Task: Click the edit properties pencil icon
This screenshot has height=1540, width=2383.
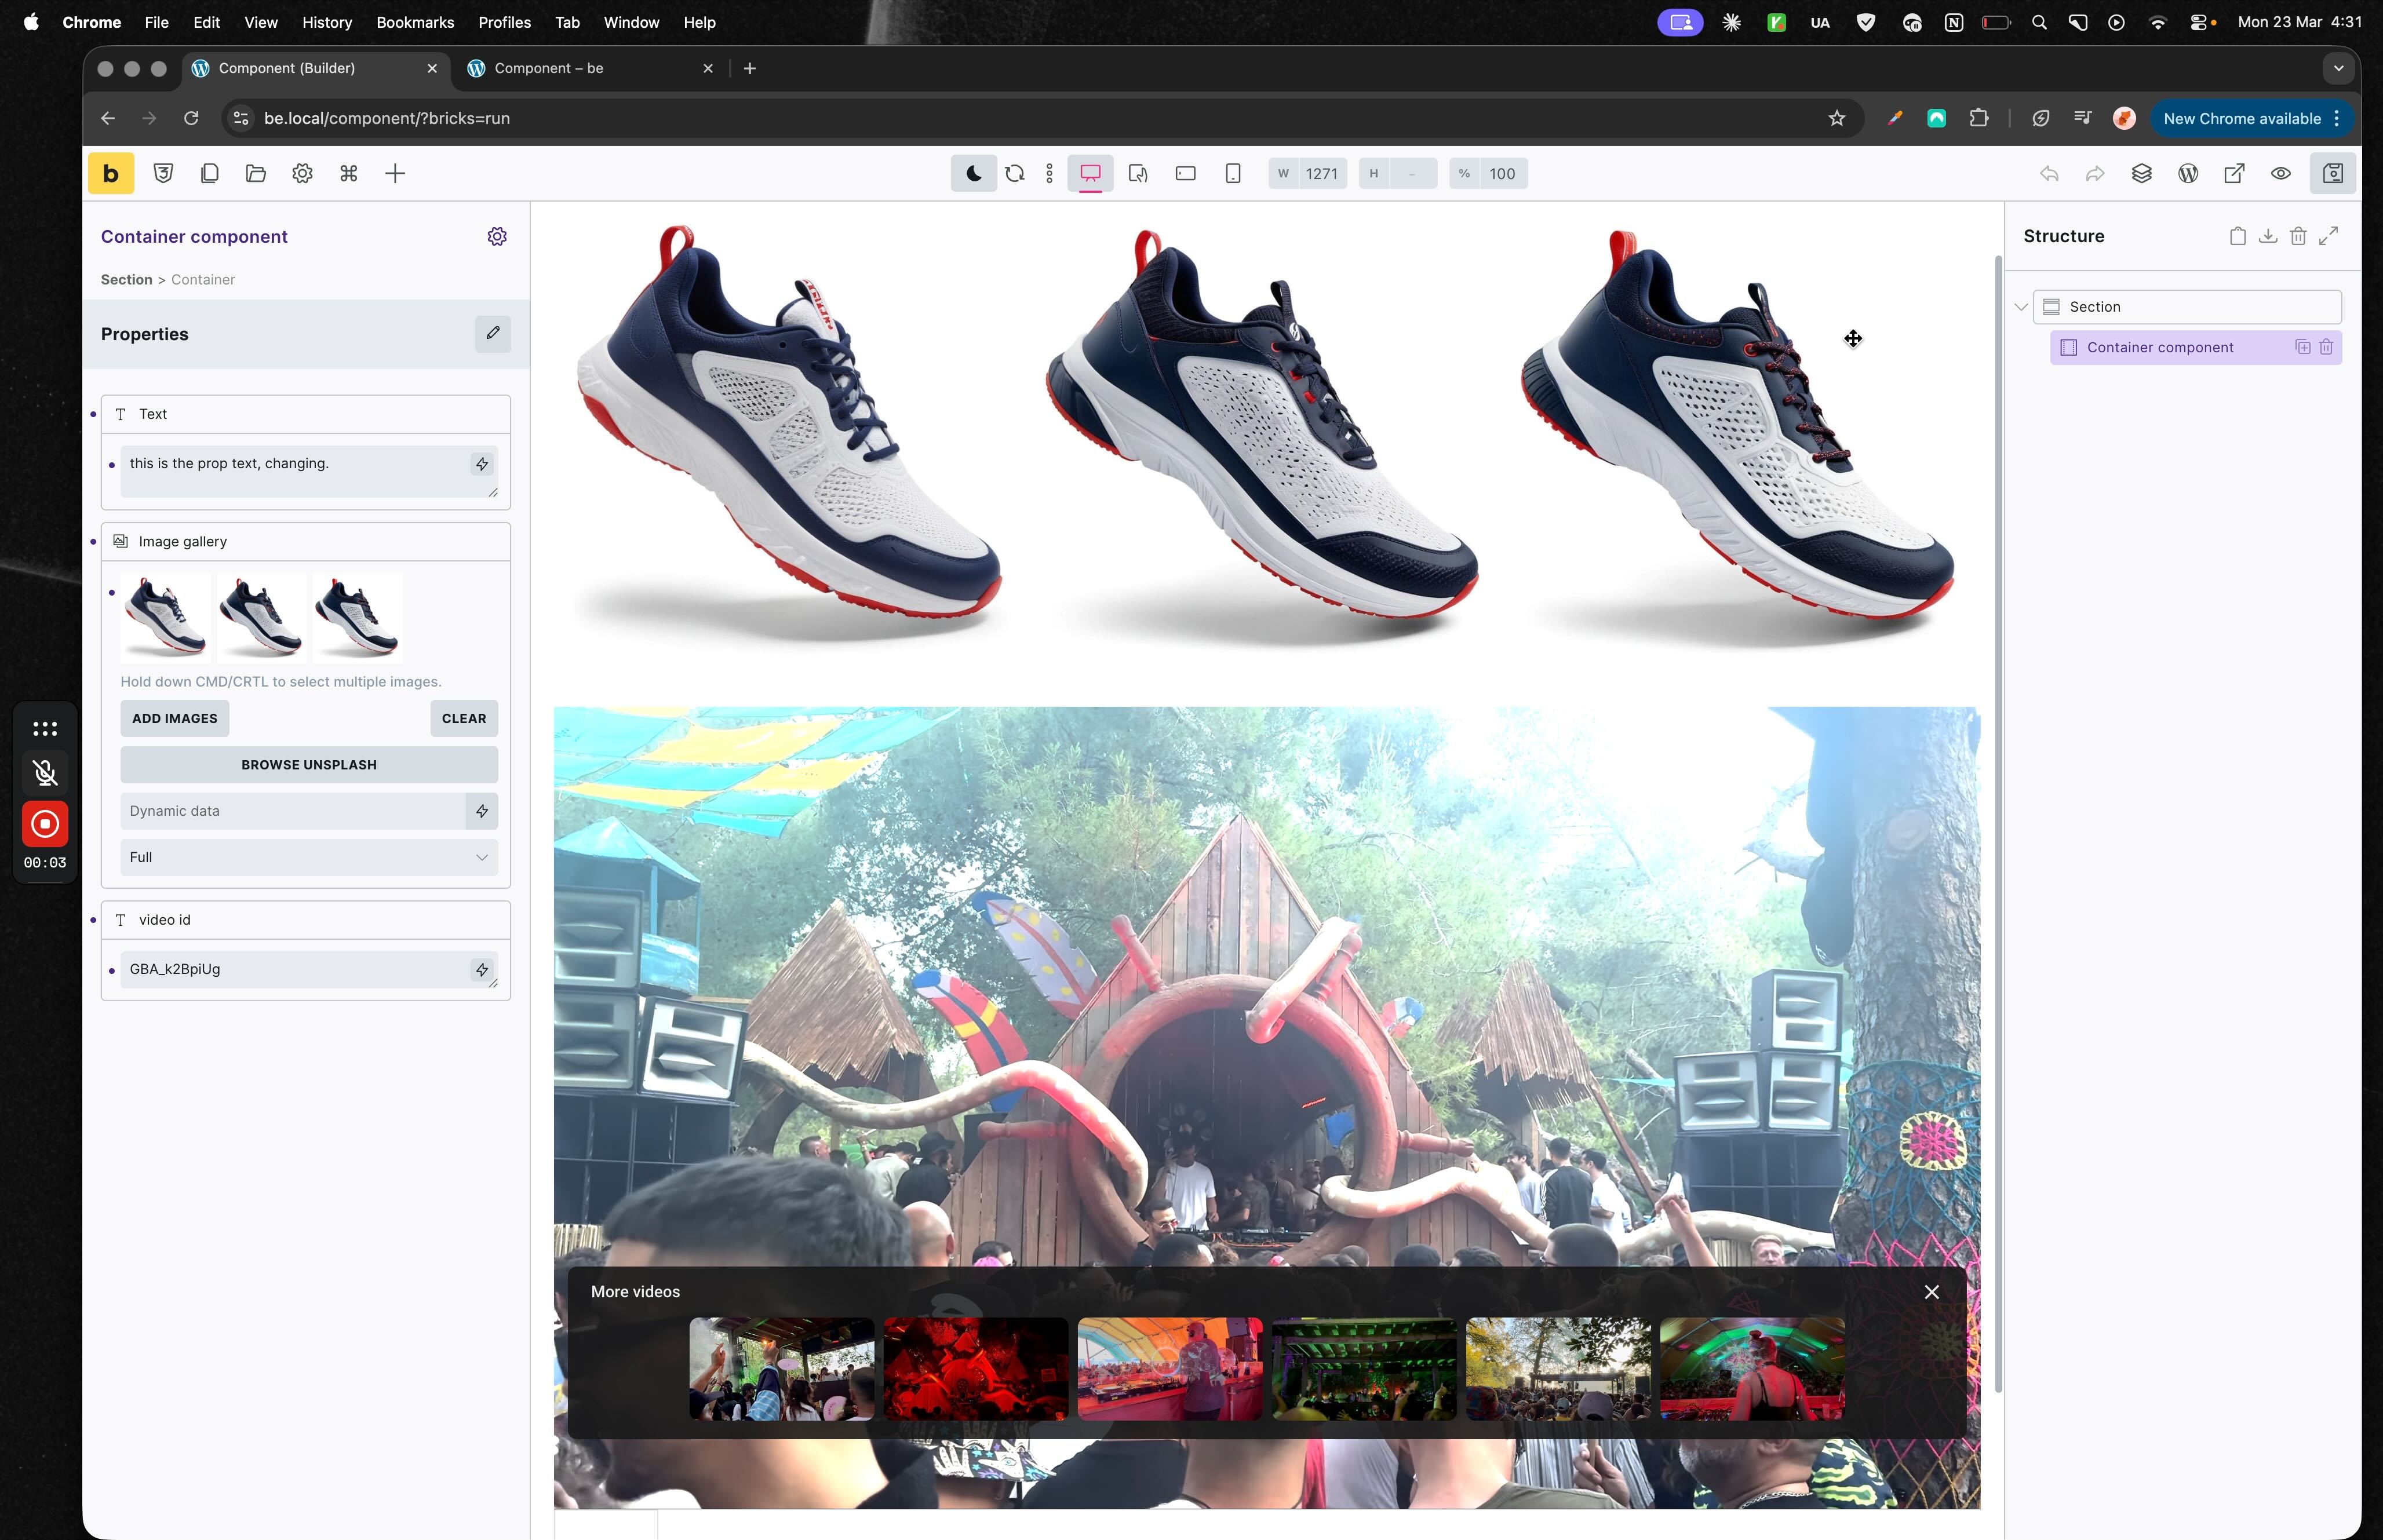Action: tap(492, 333)
